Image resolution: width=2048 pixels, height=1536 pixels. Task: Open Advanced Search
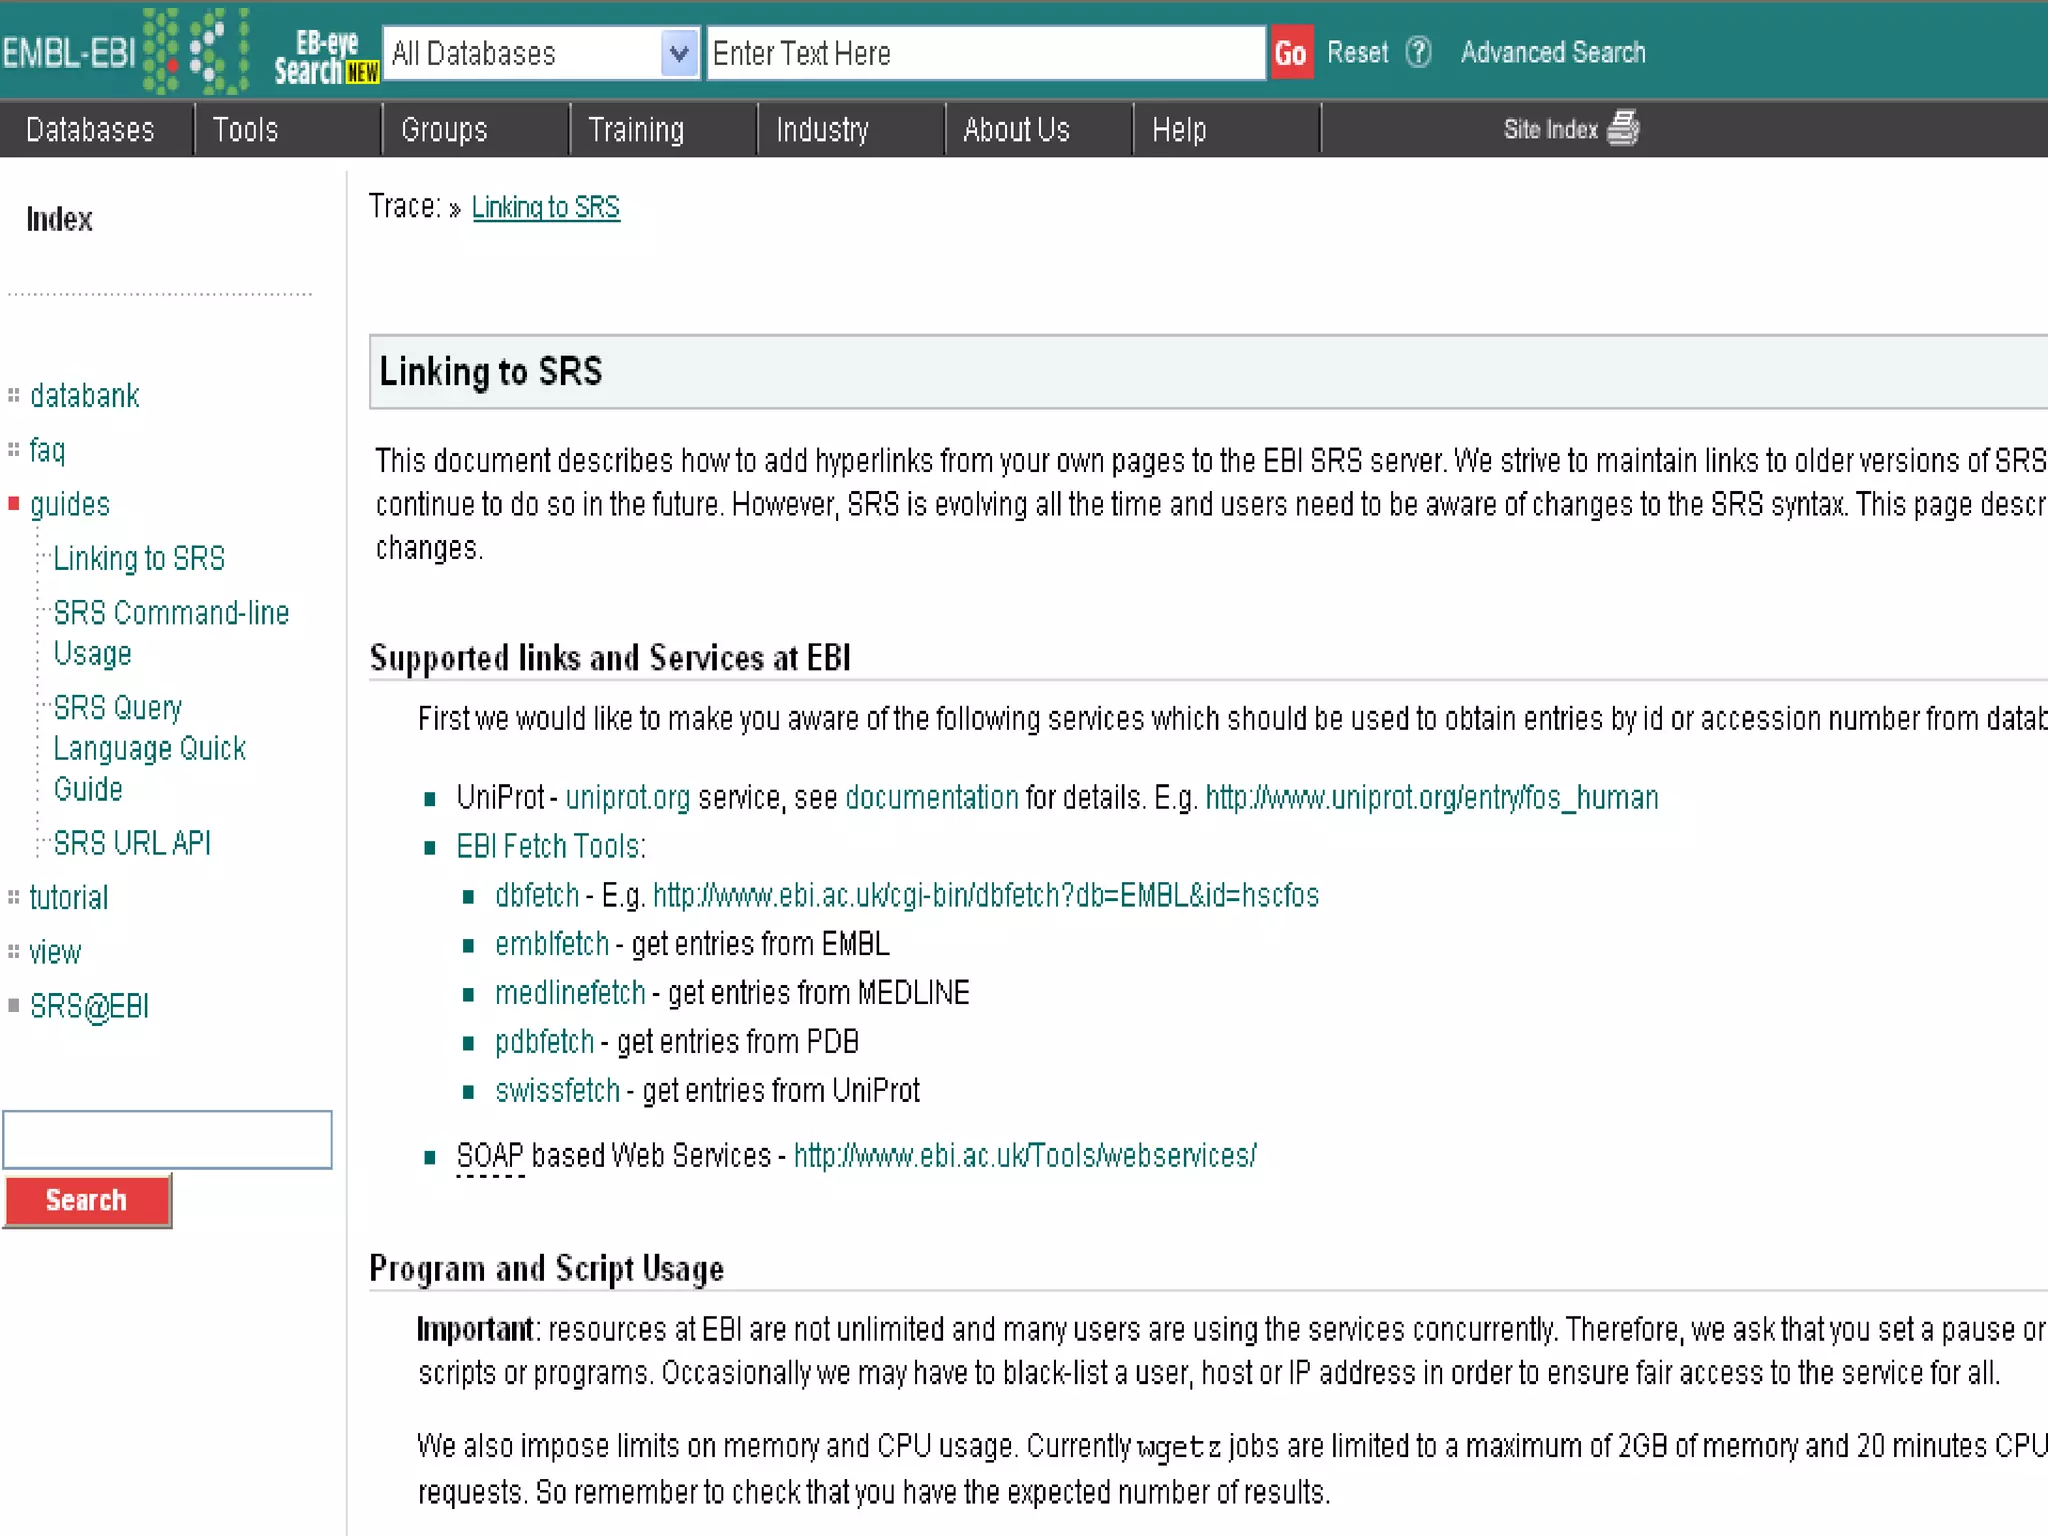coord(1552,52)
